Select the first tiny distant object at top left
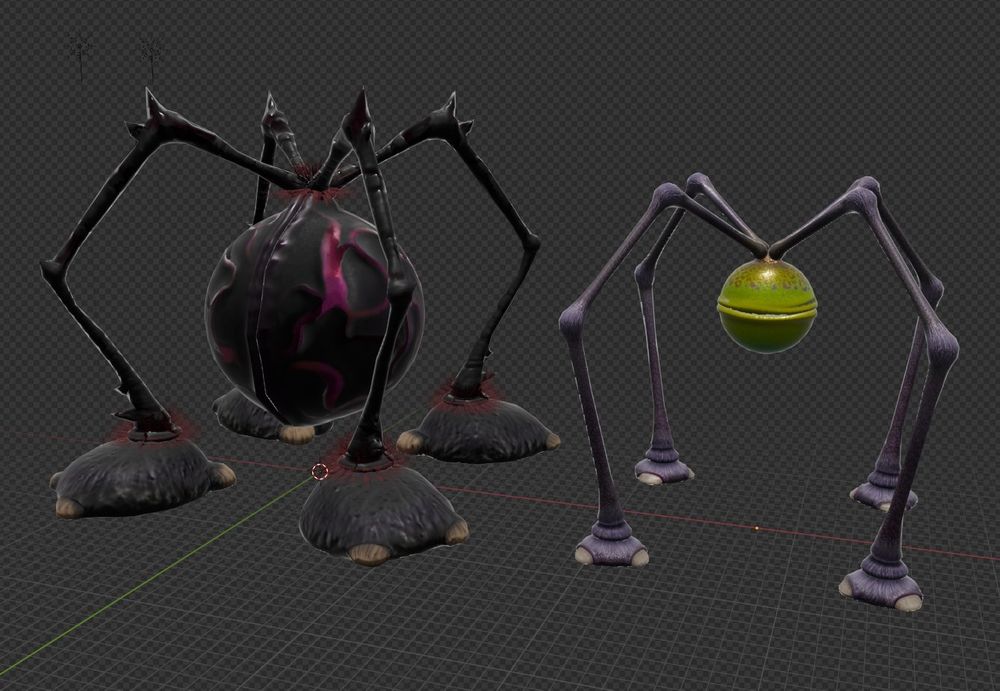 tap(81, 56)
